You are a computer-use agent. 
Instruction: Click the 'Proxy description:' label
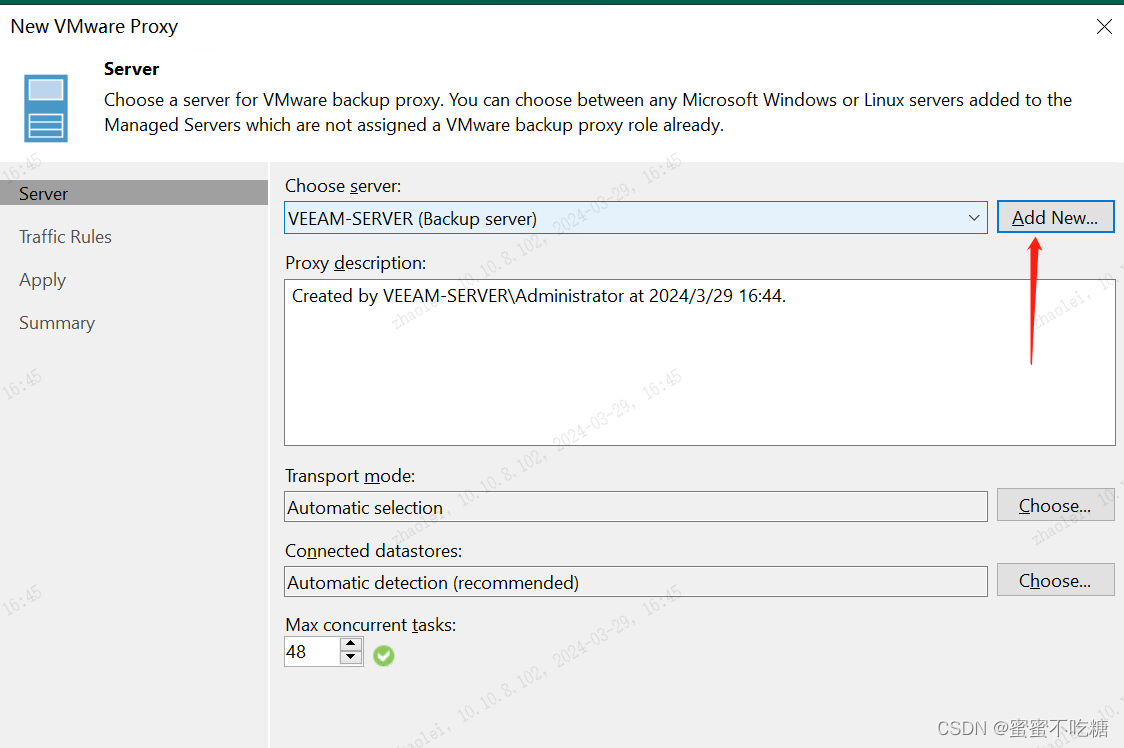point(356,263)
